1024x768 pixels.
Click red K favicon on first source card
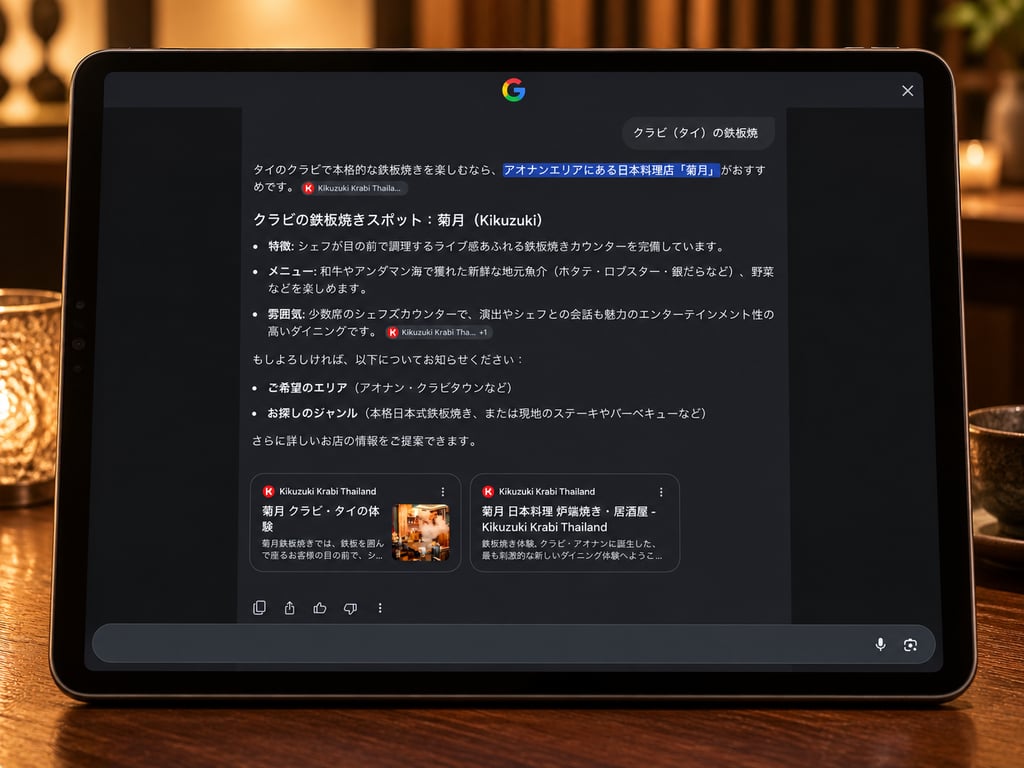(x=268, y=491)
